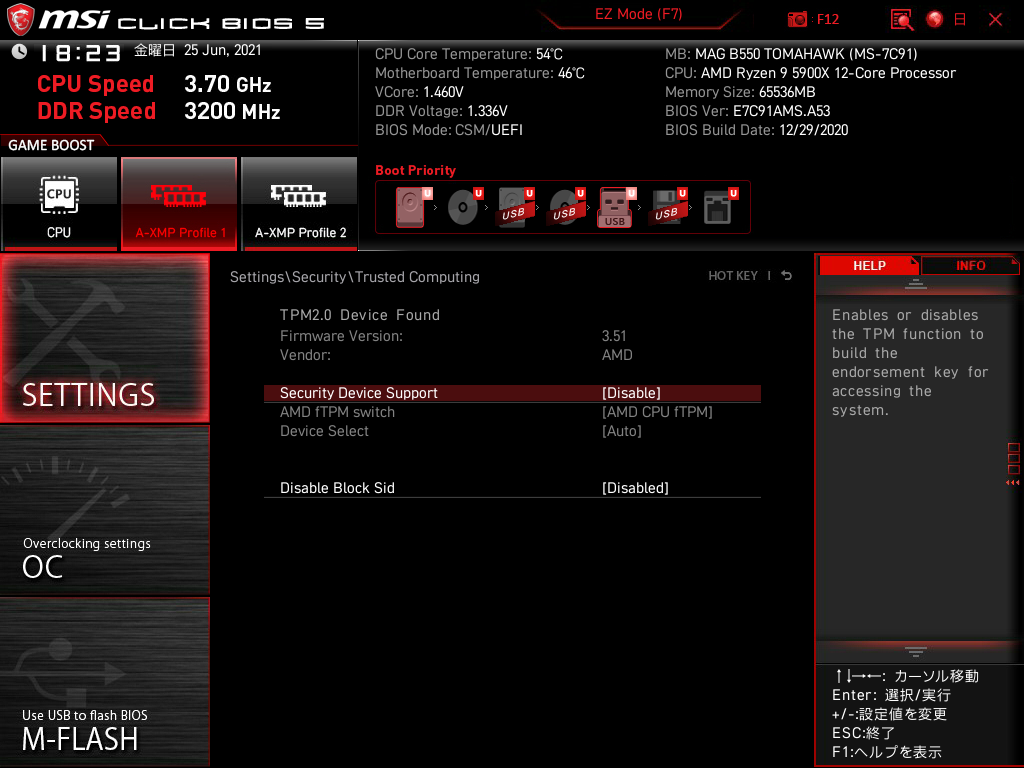The height and width of the screenshot is (768, 1024).
Task: Click the back arrow next to HOT KEY
Action: coord(787,276)
